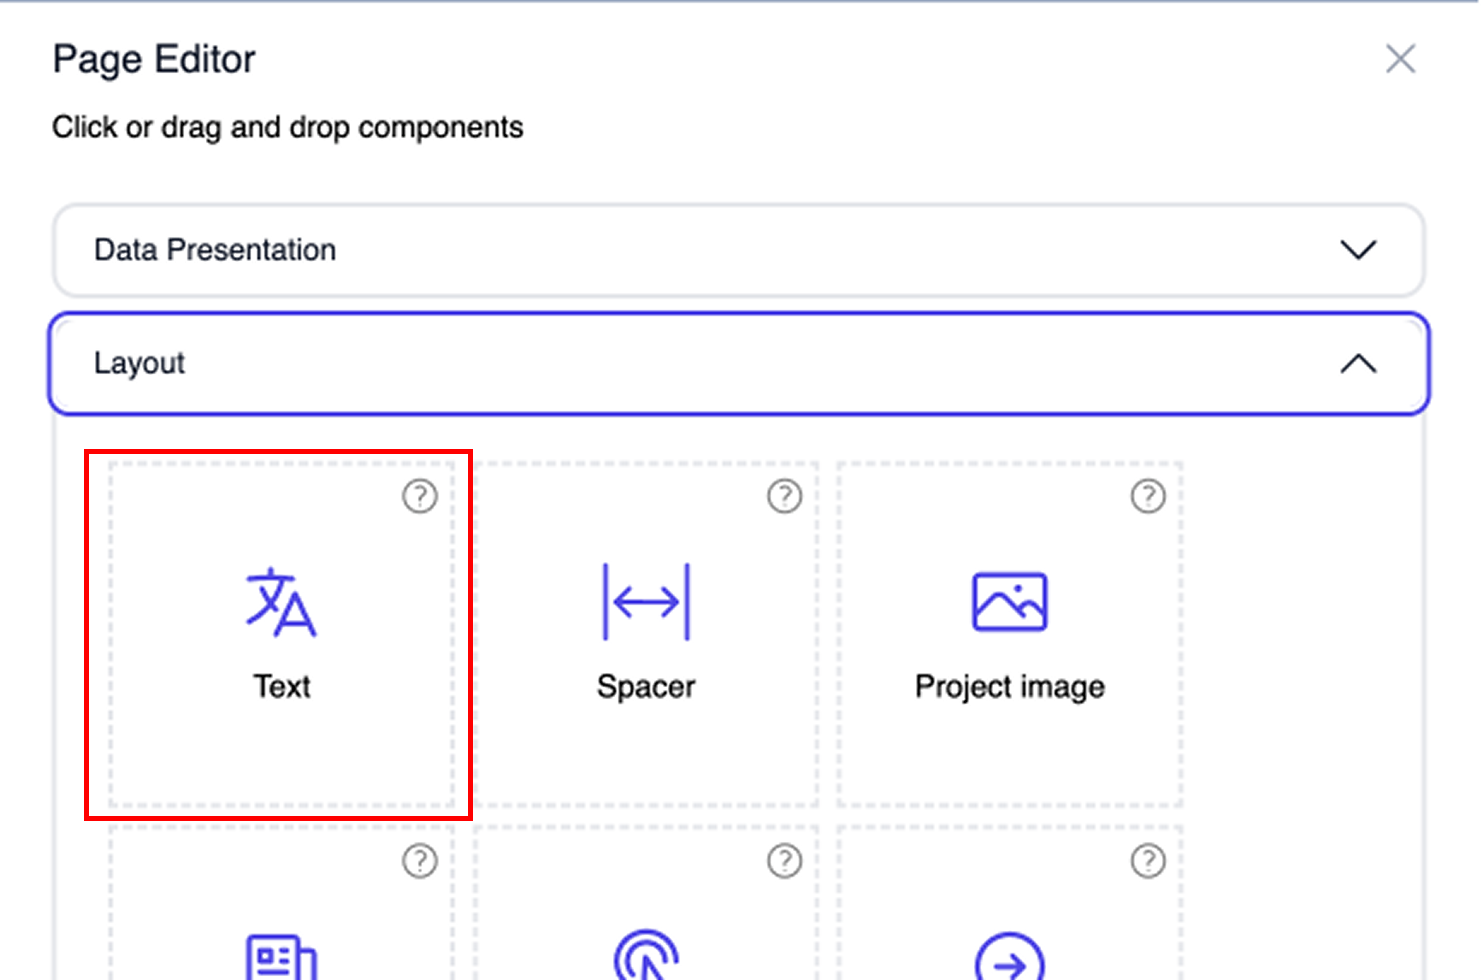1483x980 pixels.
Task: Select the pointer-click icon component card
Action: pyautogui.click(x=646, y=903)
